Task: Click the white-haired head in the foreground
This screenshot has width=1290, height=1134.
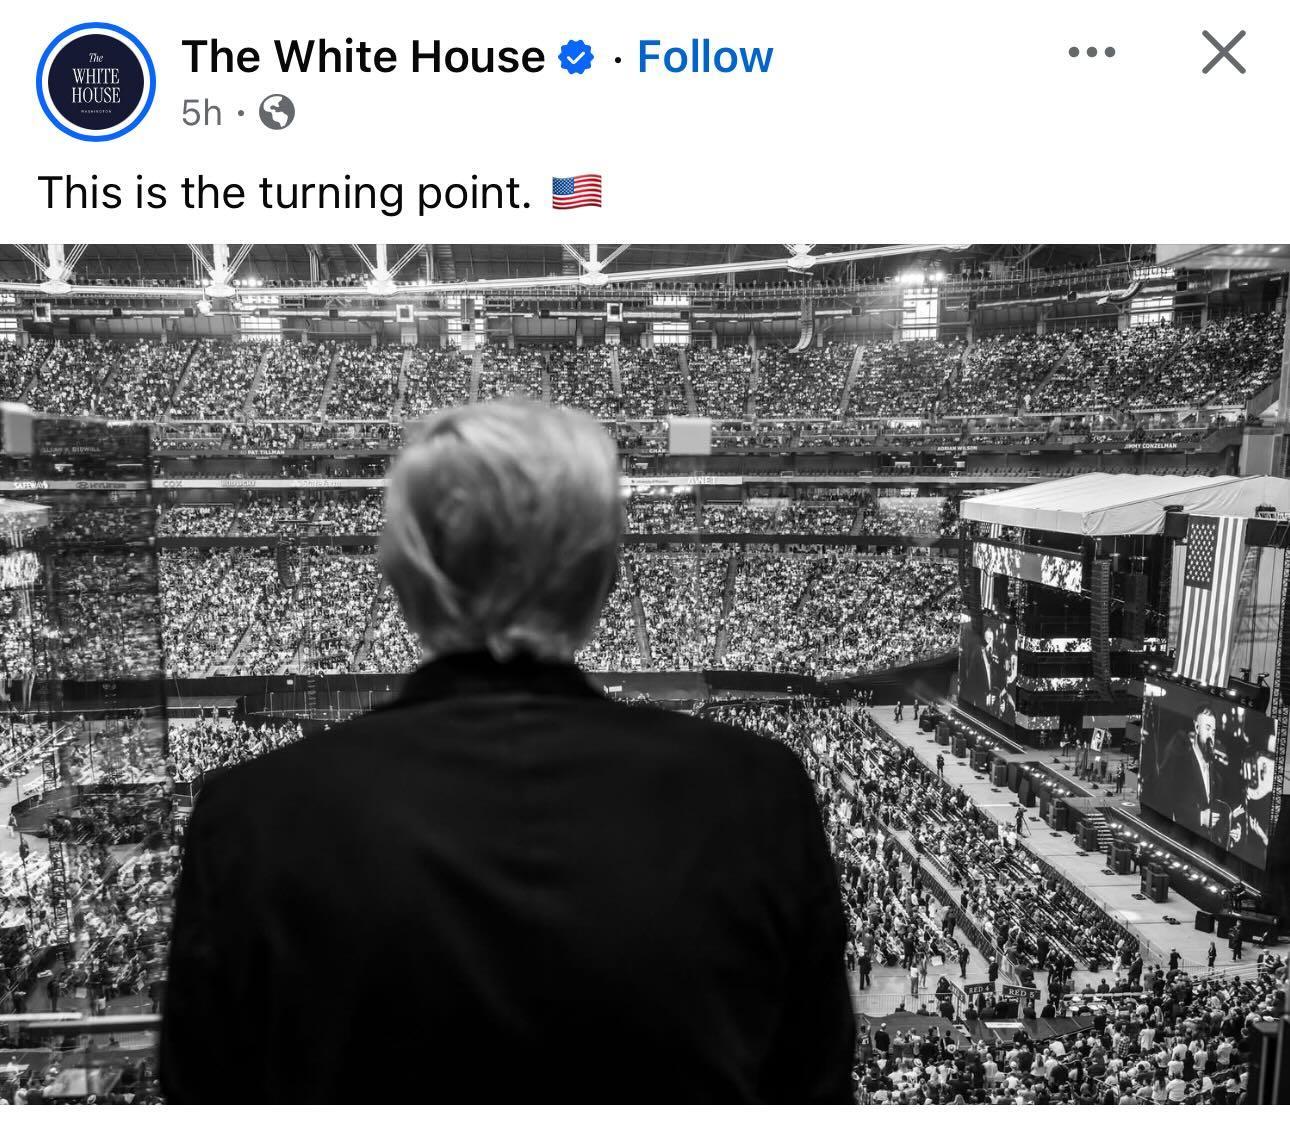Action: pyautogui.click(x=503, y=528)
